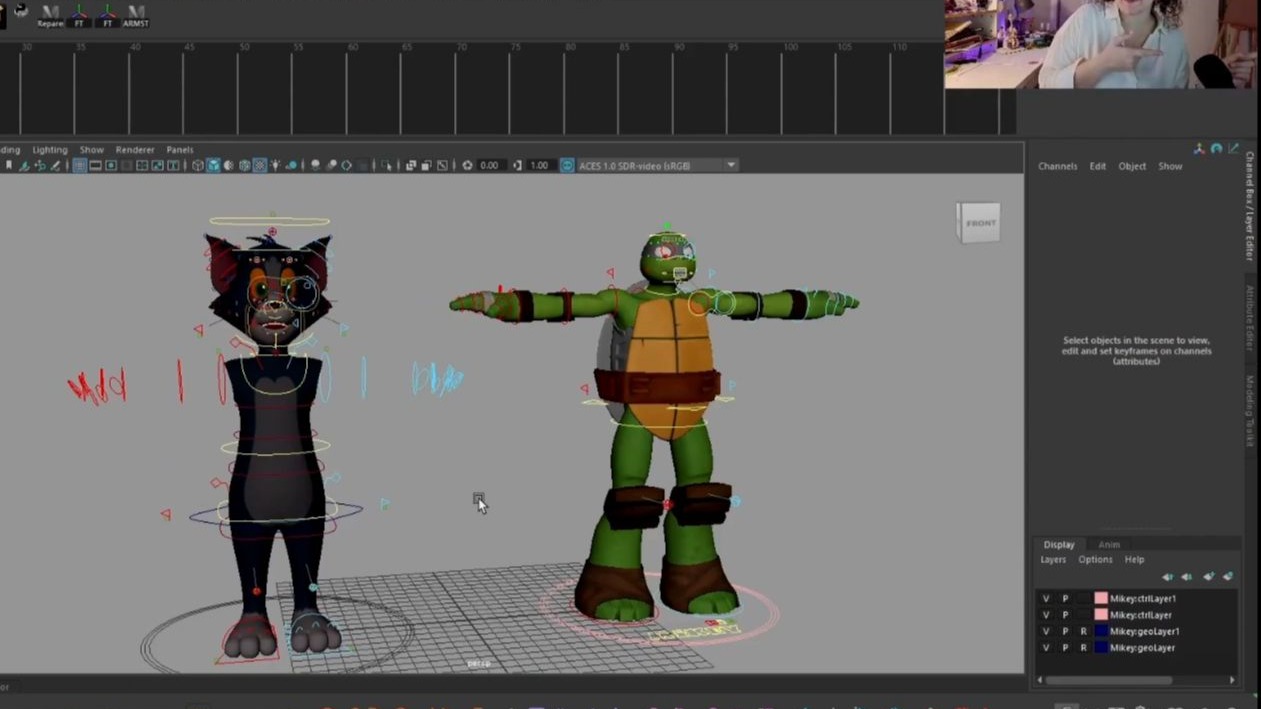
Task: Toggle the film gate icon
Action: [95, 165]
